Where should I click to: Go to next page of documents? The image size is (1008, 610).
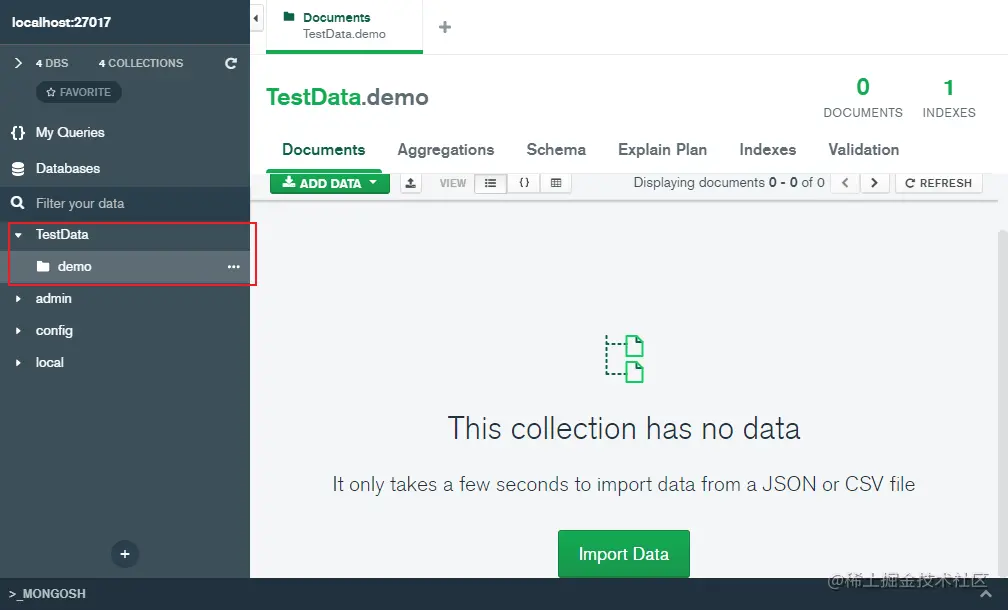[874, 183]
